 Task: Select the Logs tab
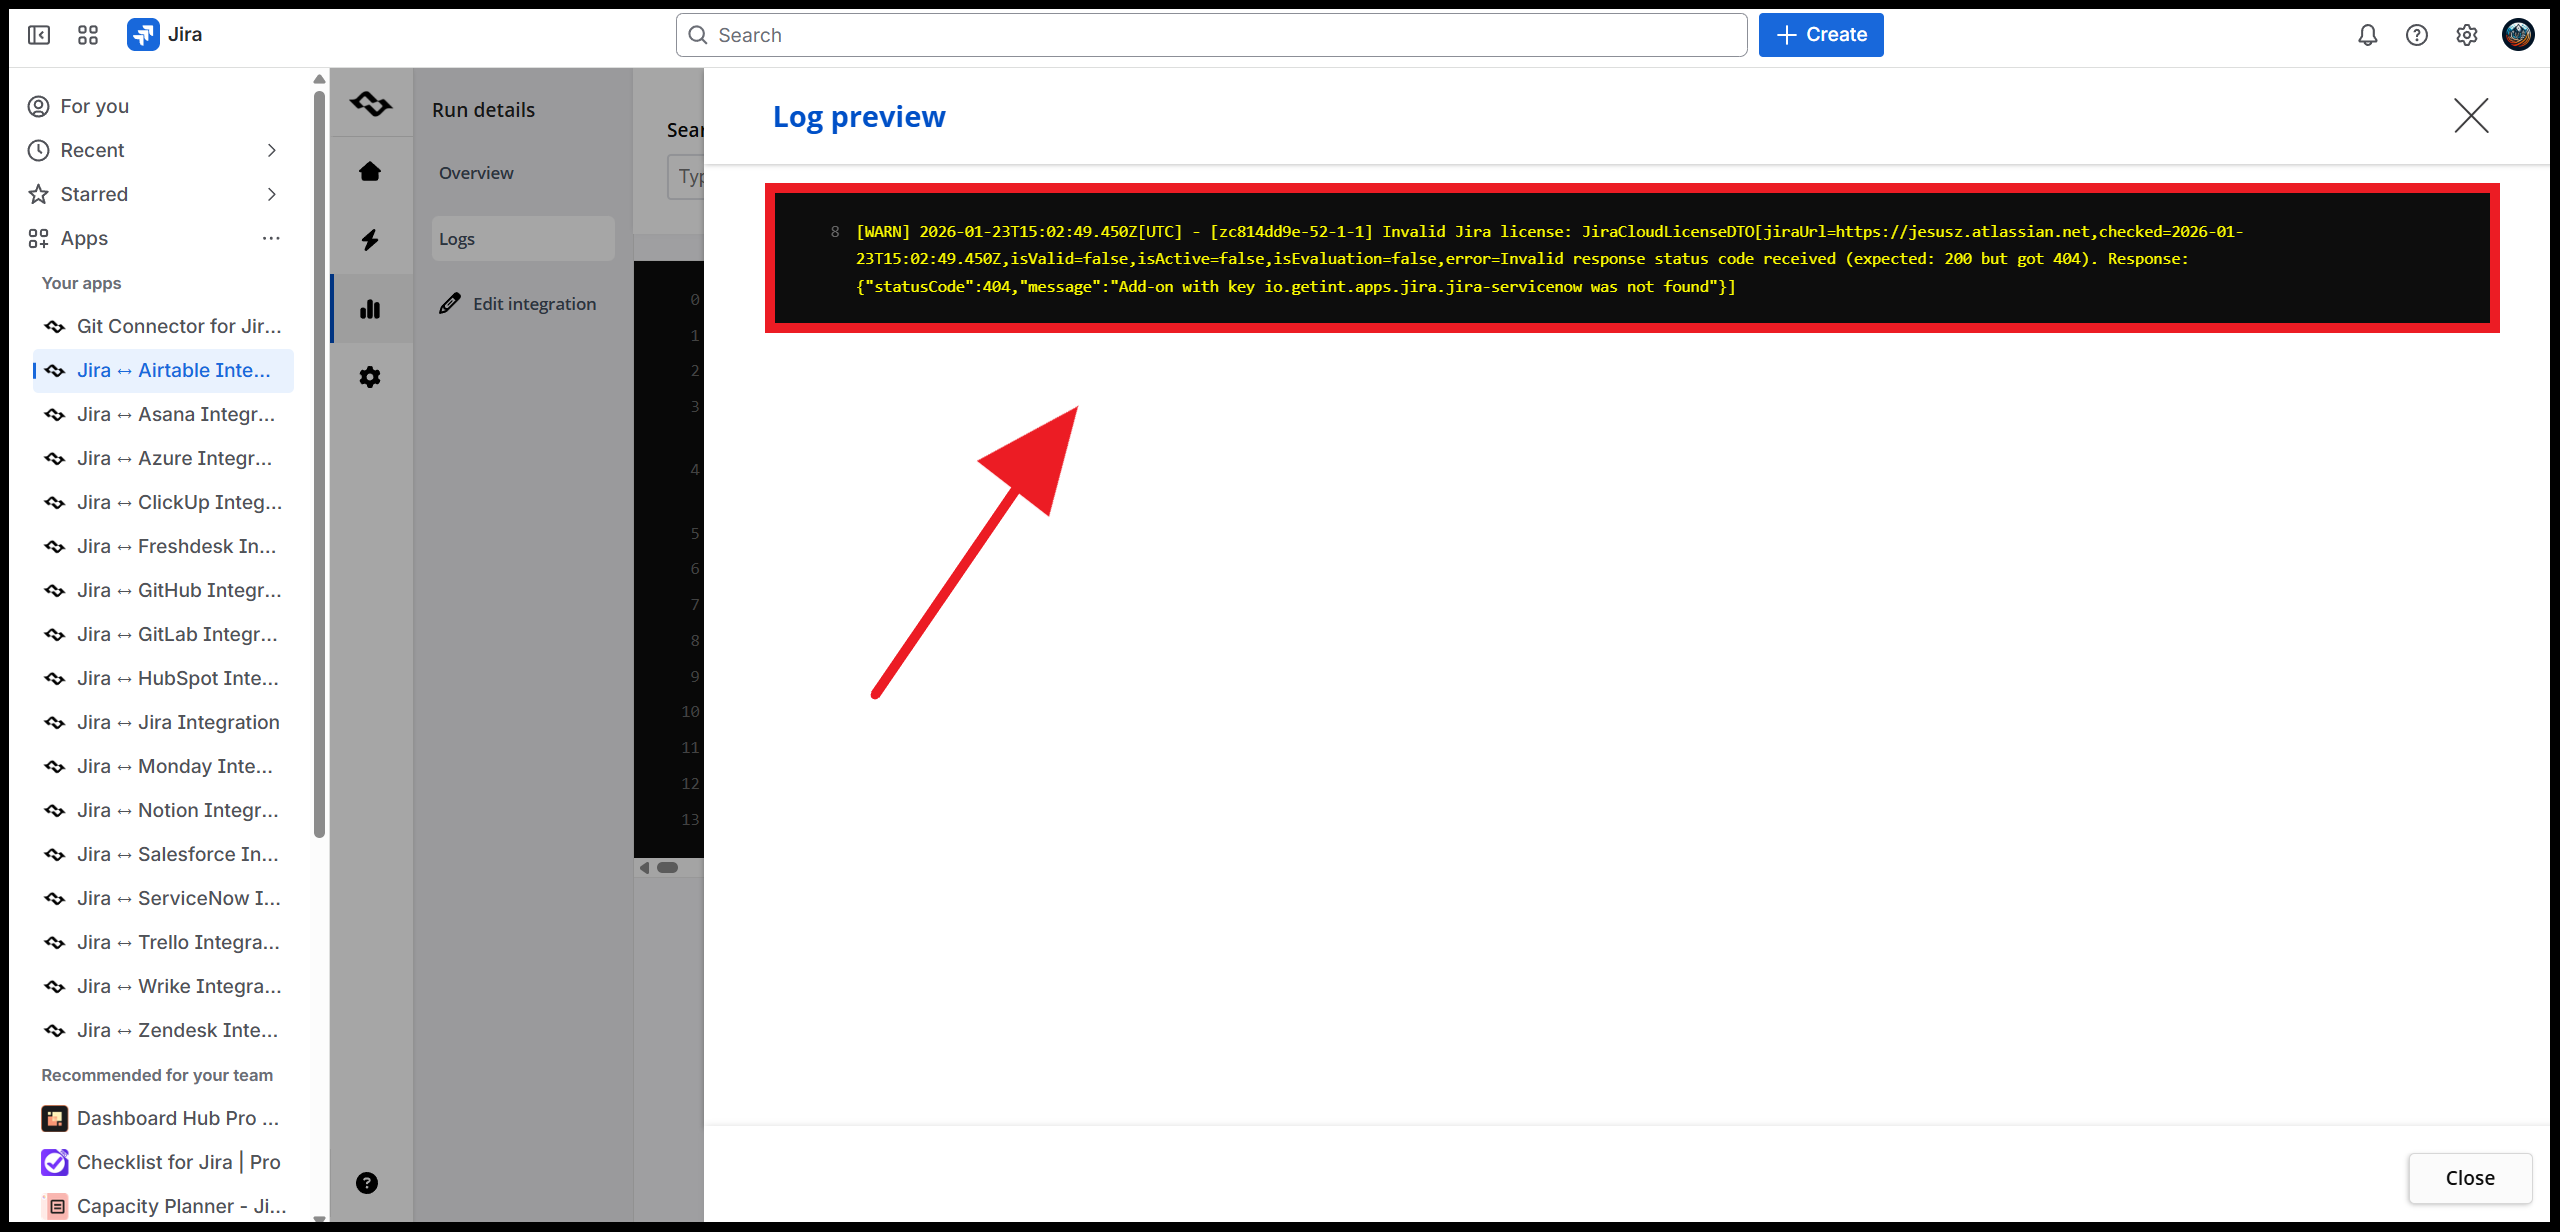coord(457,239)
